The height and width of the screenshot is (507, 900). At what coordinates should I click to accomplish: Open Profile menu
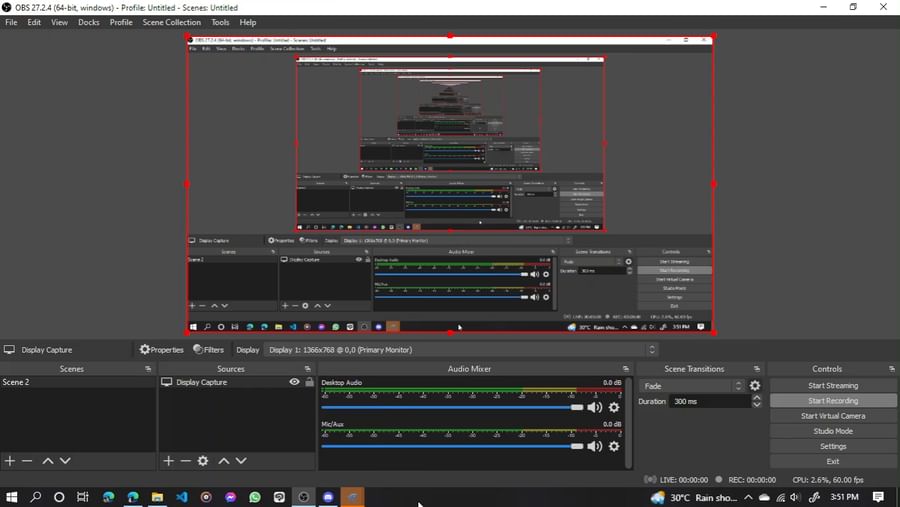(121, 22)
